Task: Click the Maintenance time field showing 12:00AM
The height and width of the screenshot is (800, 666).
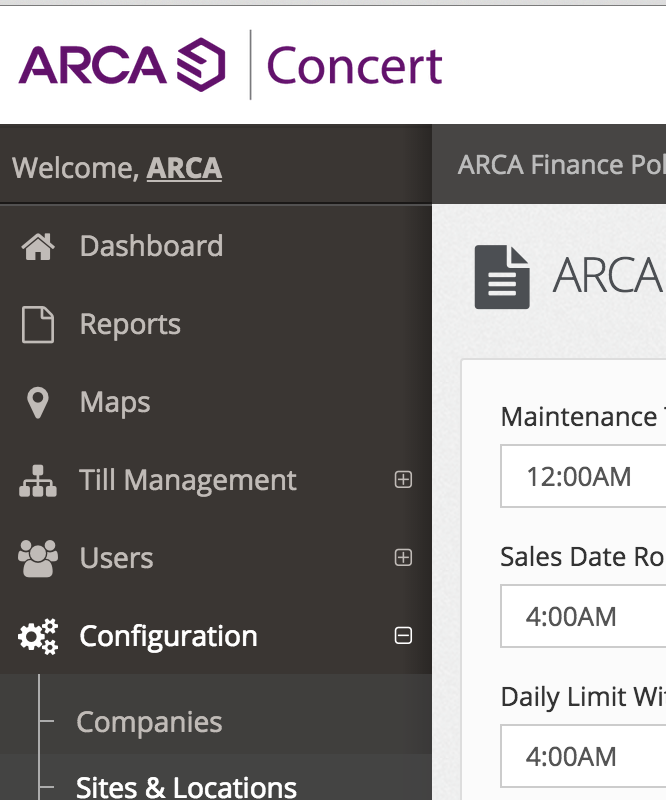Action: [583, 476]
